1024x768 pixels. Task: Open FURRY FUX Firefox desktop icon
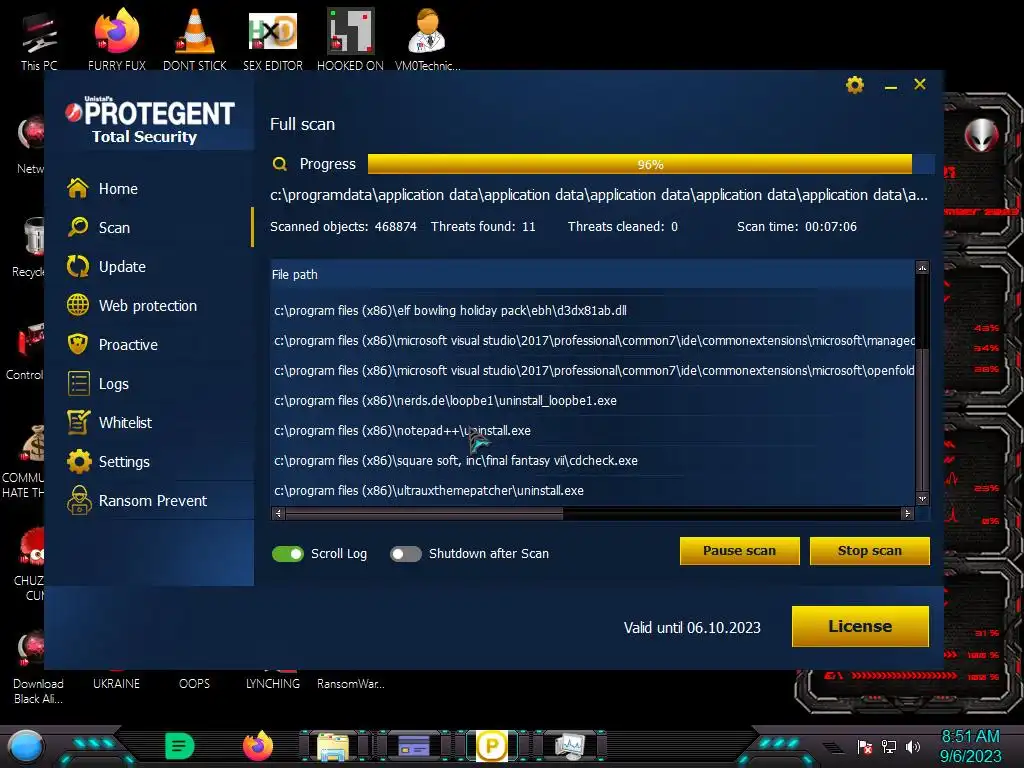coord(117,39)
